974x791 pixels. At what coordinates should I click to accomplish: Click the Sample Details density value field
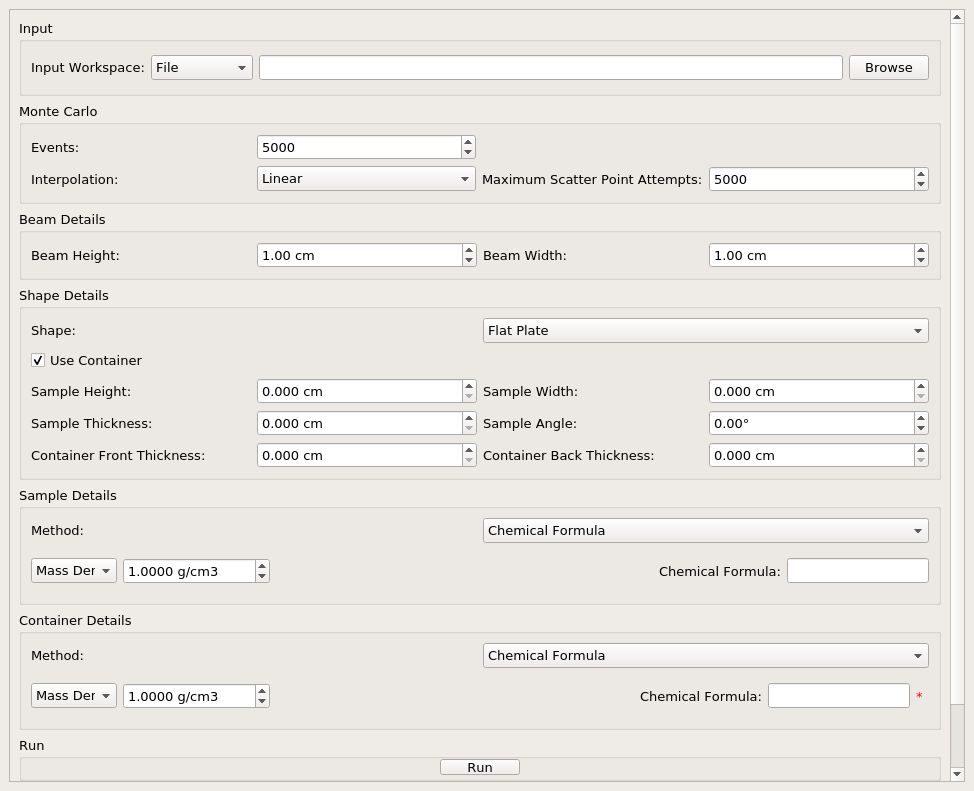[189, 571]
